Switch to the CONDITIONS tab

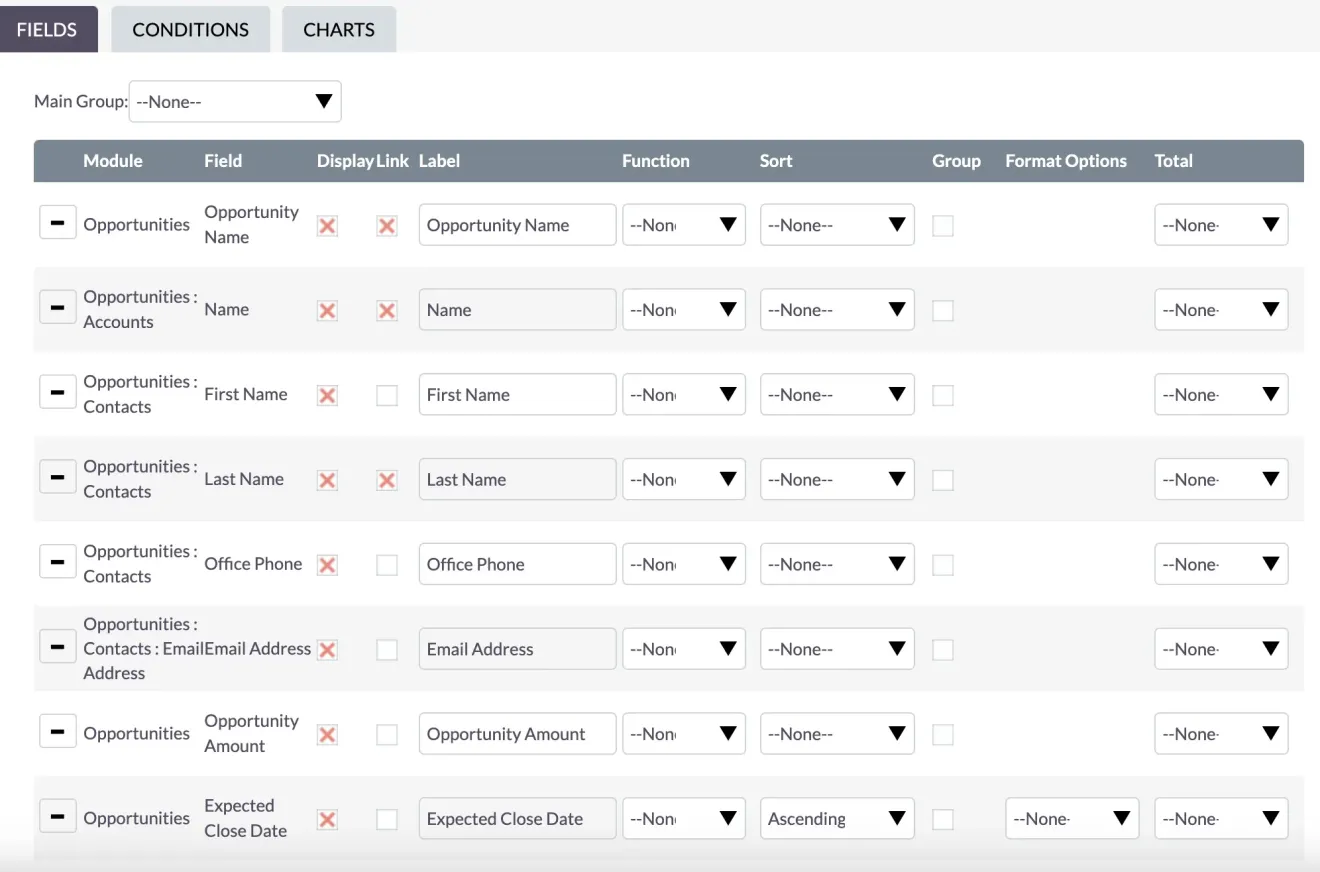click(190, 29)
